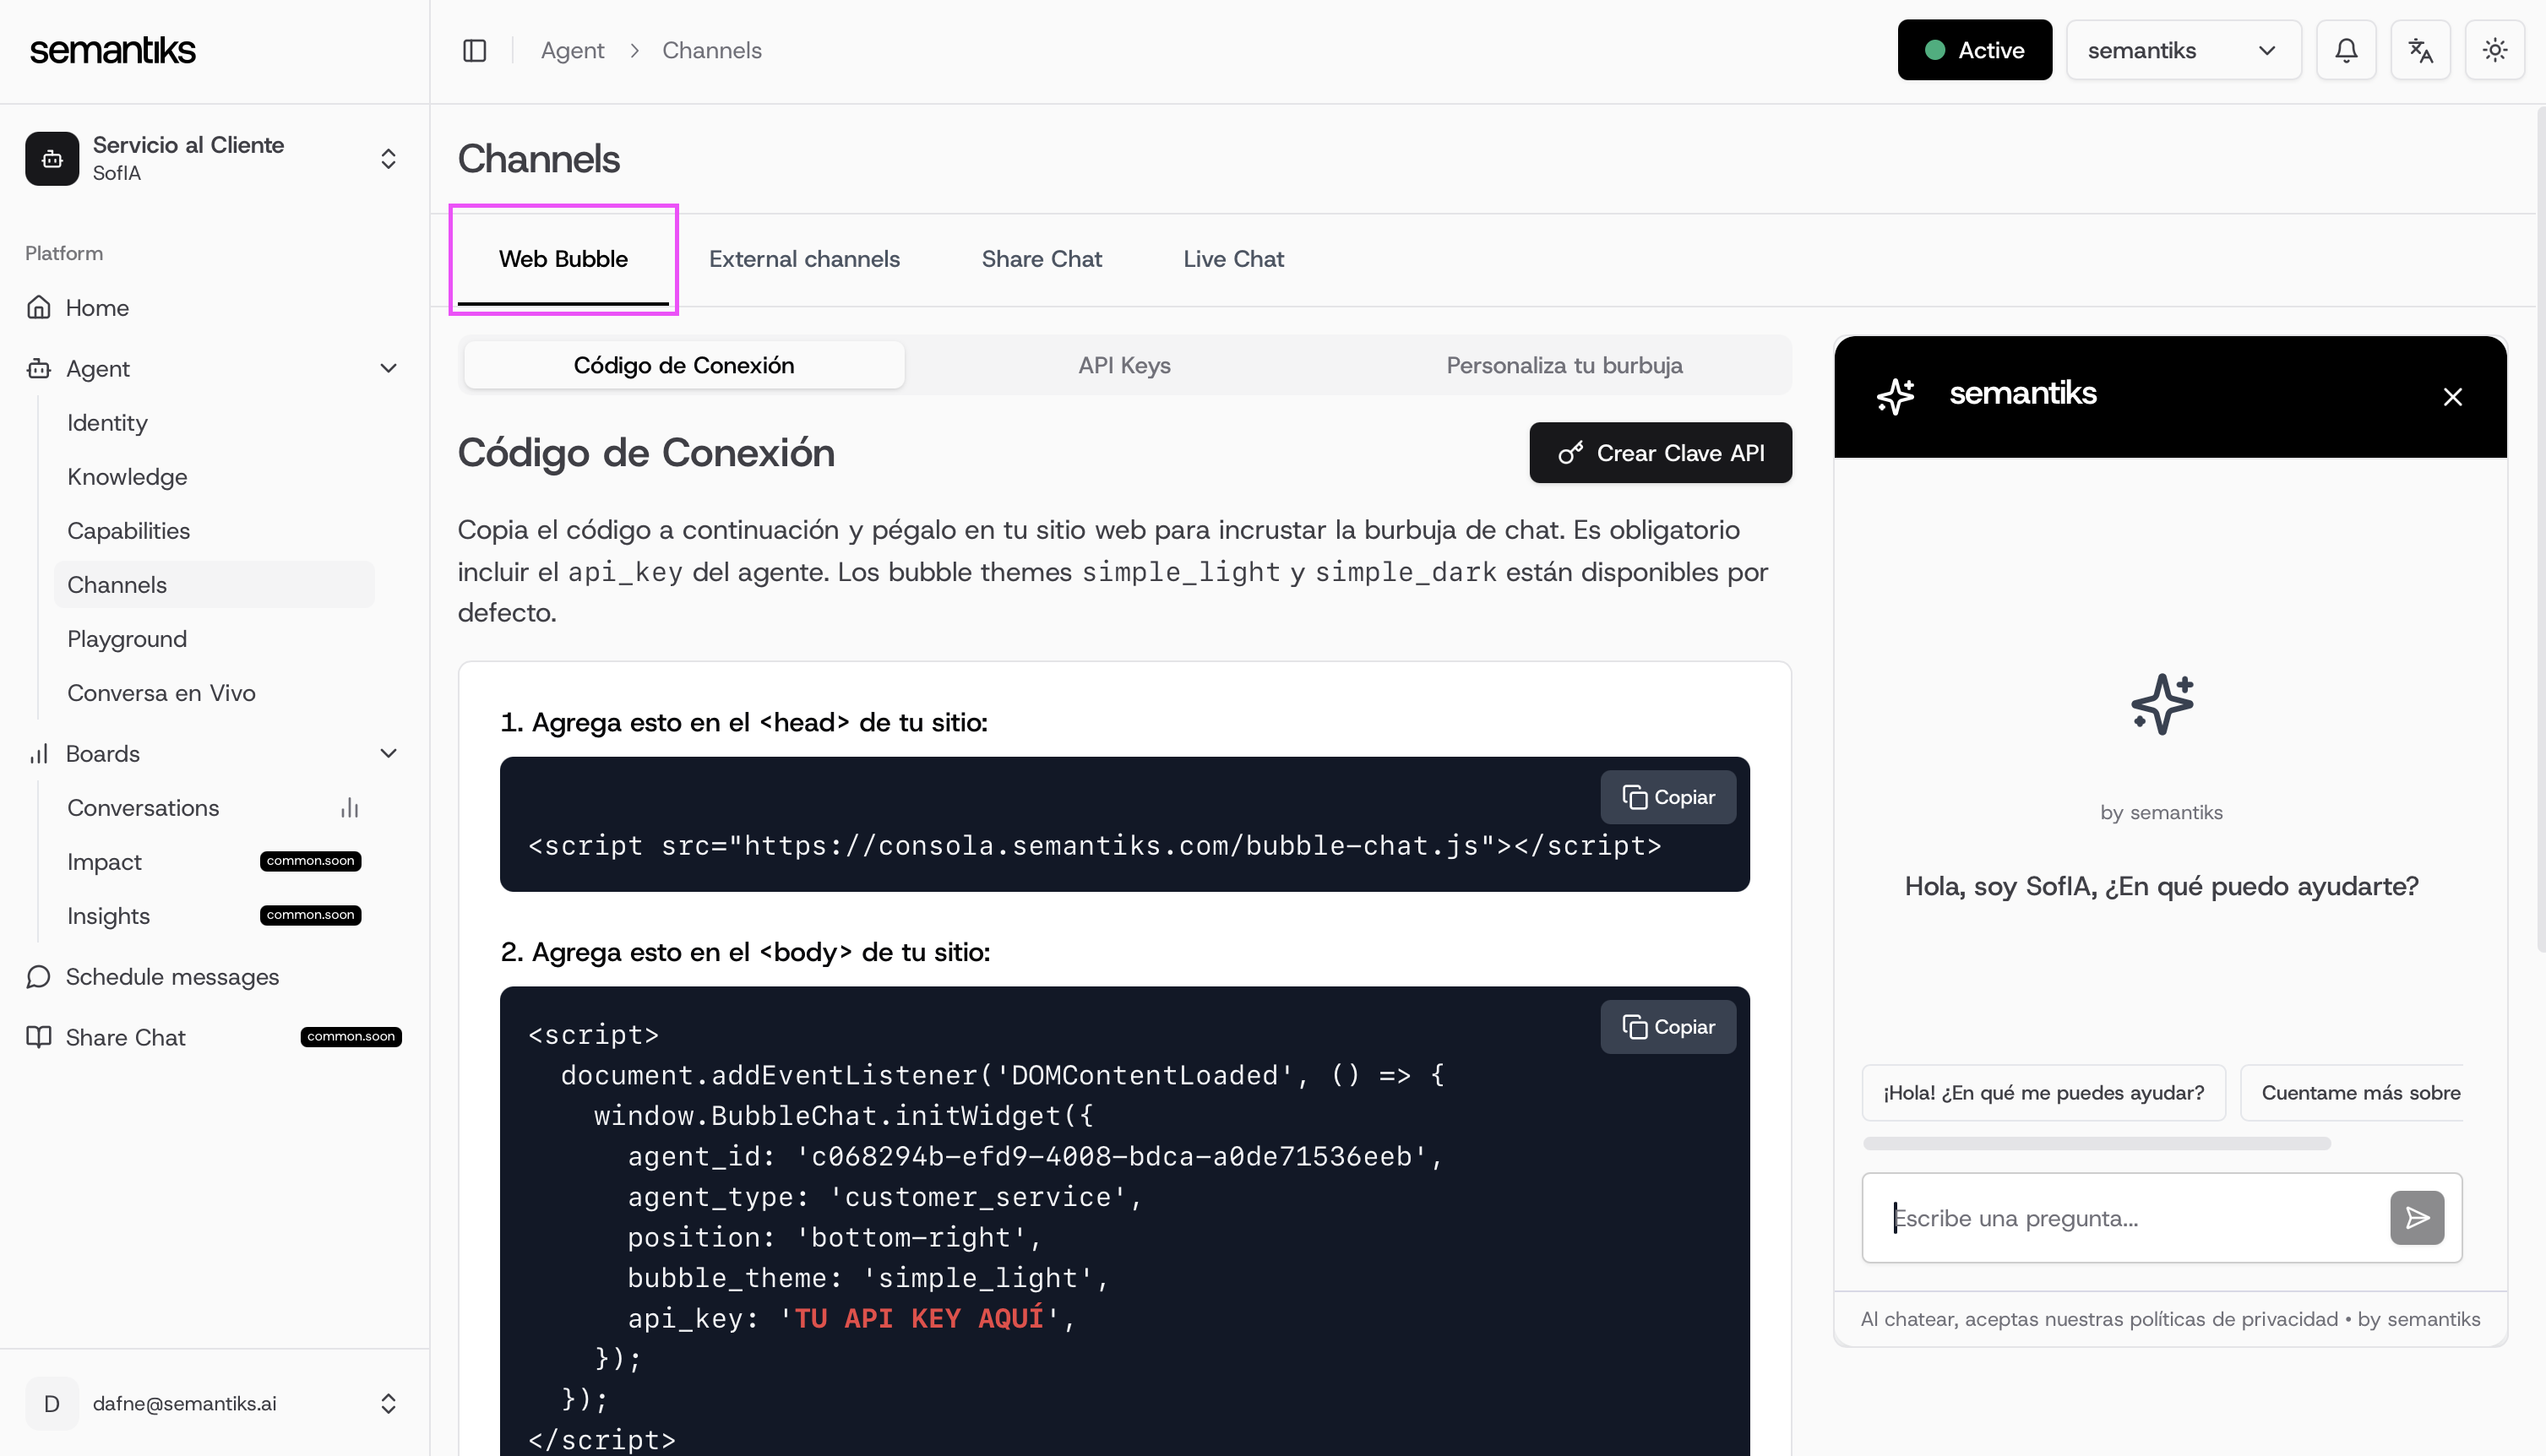Click the sun theme icon
This screenshot has height=1456, width=2546.
point(2494,50)
